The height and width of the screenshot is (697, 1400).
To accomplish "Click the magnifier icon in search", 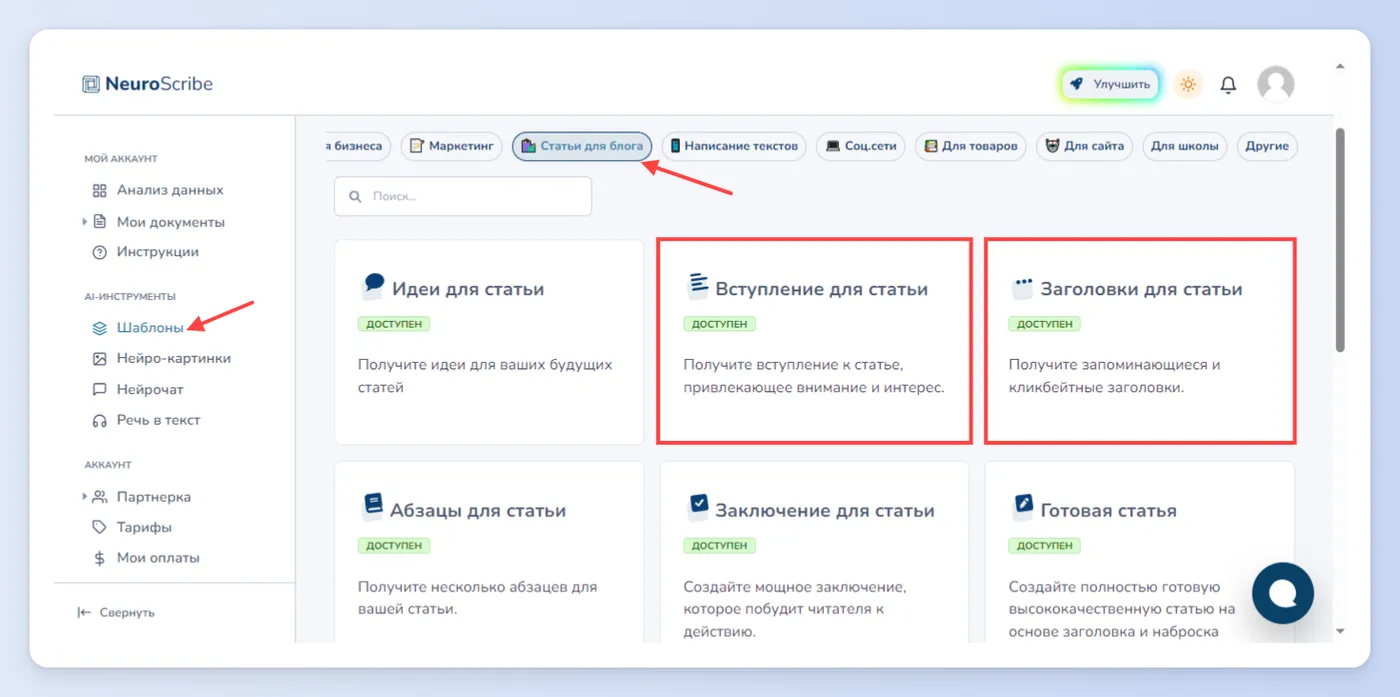I will click(x=354, y=197).
